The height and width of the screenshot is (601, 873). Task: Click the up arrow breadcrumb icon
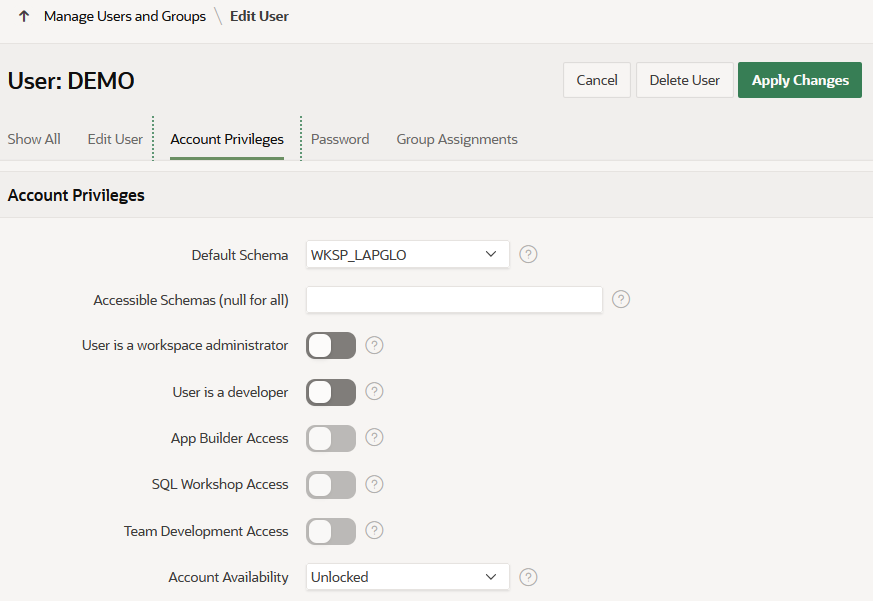[24, 16]
